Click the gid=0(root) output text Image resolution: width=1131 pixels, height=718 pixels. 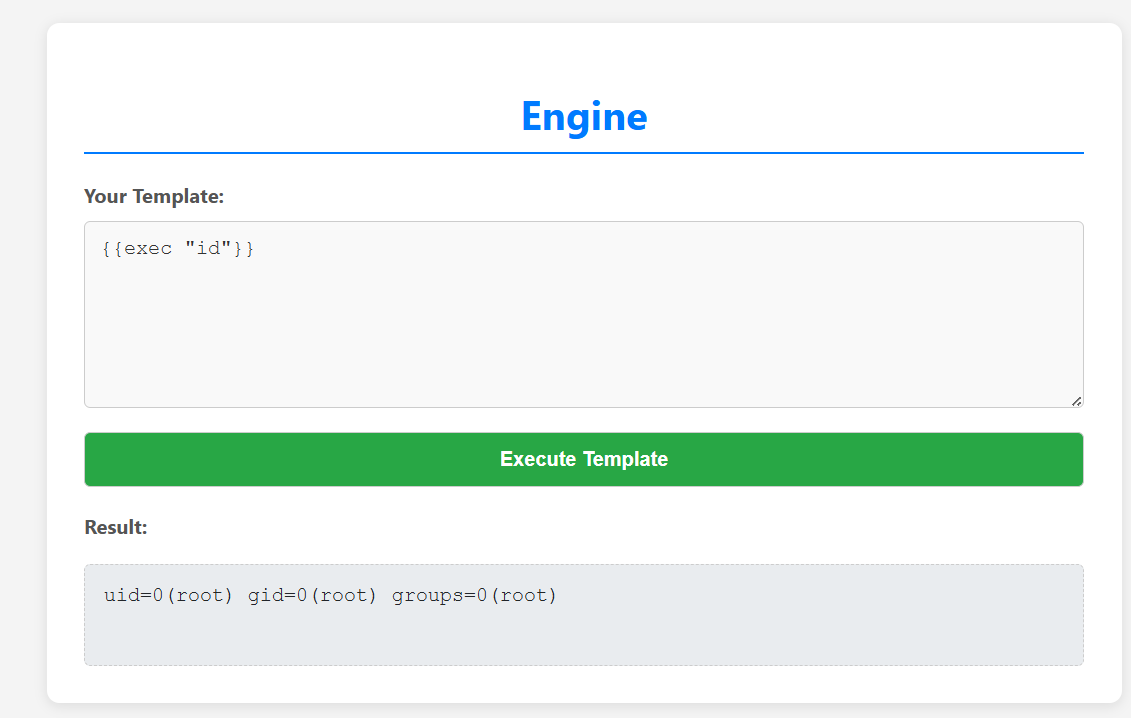pos(312,596)
